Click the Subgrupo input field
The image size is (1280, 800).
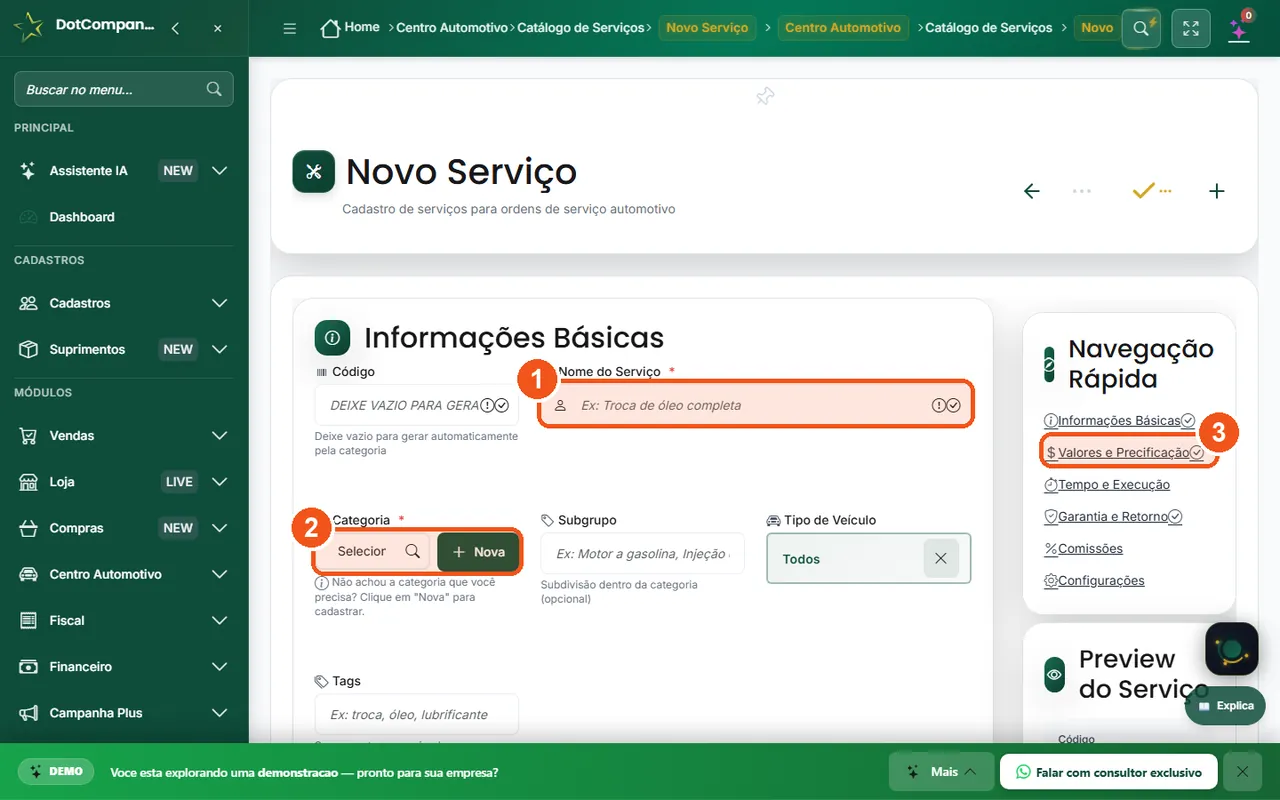pos(642,553)
